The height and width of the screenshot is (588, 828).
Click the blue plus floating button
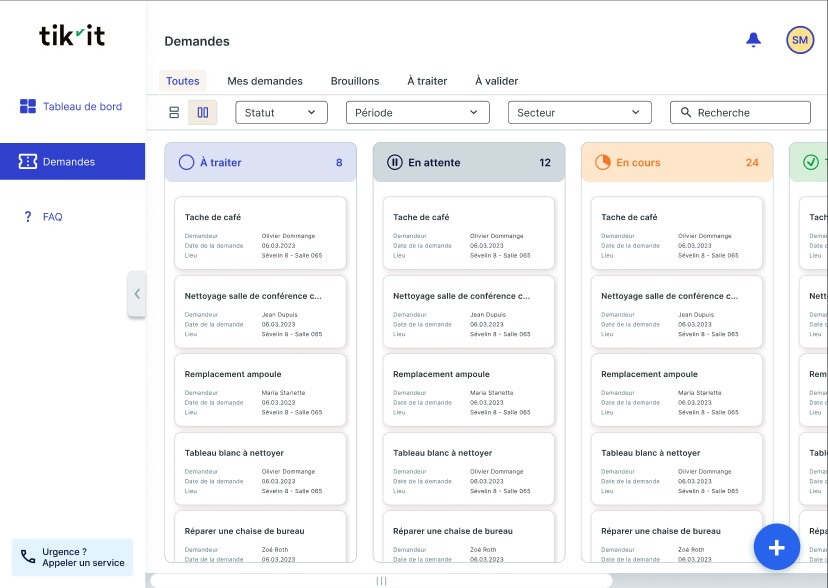[x=776, y=547]
